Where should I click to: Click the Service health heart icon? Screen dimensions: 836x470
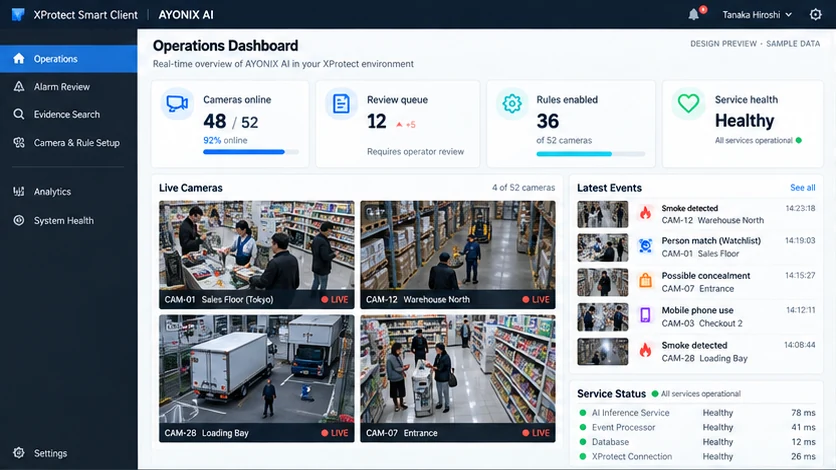tap(688, 103)
